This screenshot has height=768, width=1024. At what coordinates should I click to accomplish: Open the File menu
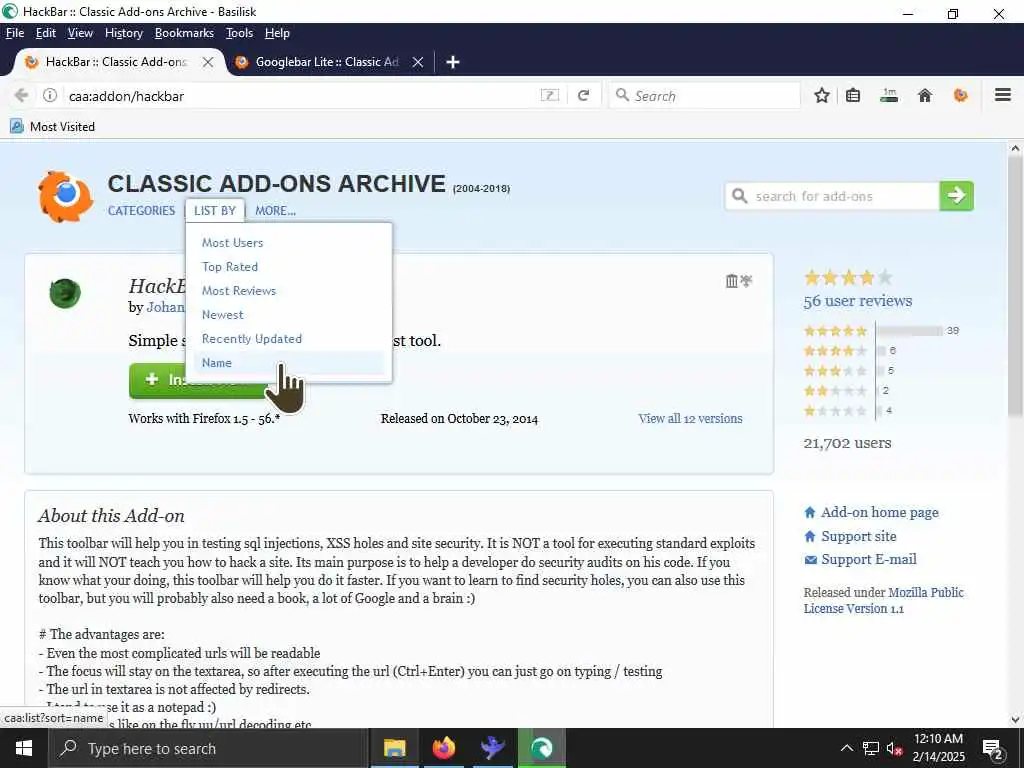14,33
